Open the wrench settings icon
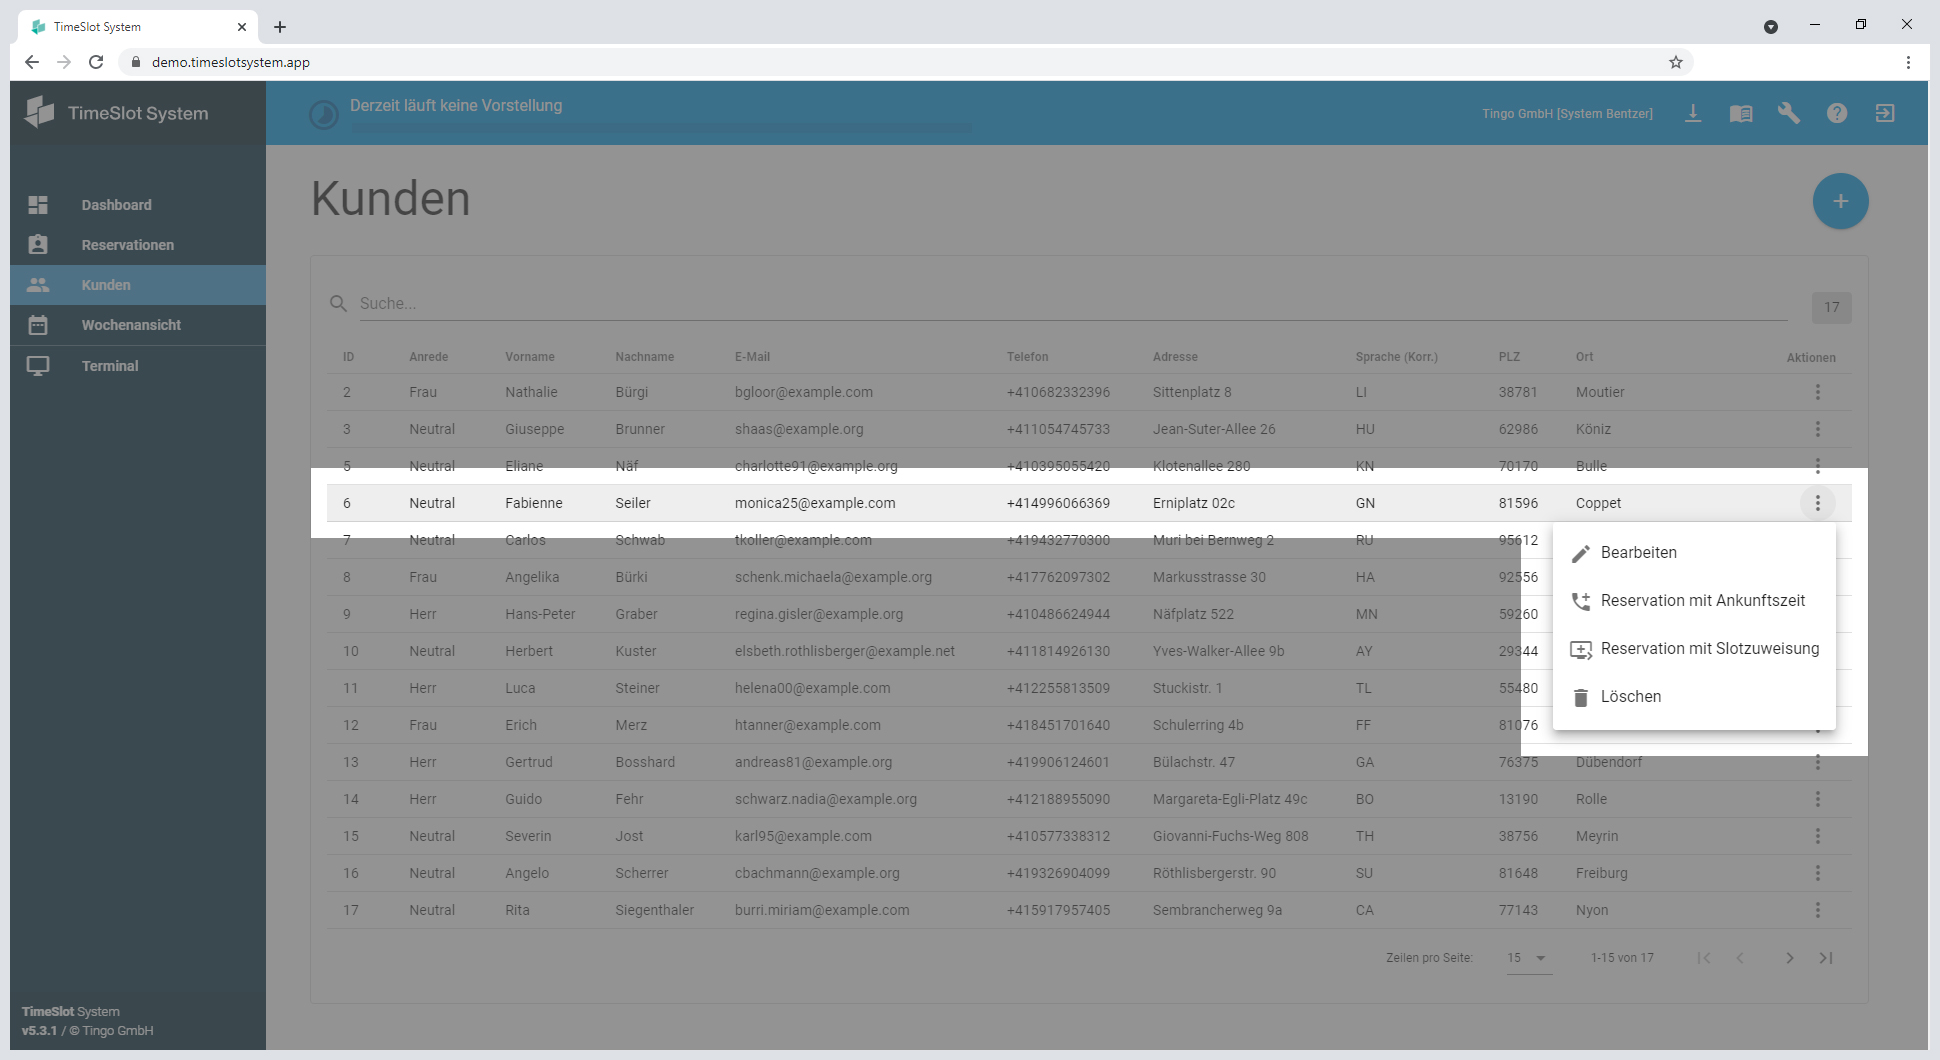 [x=1789, y=113]
